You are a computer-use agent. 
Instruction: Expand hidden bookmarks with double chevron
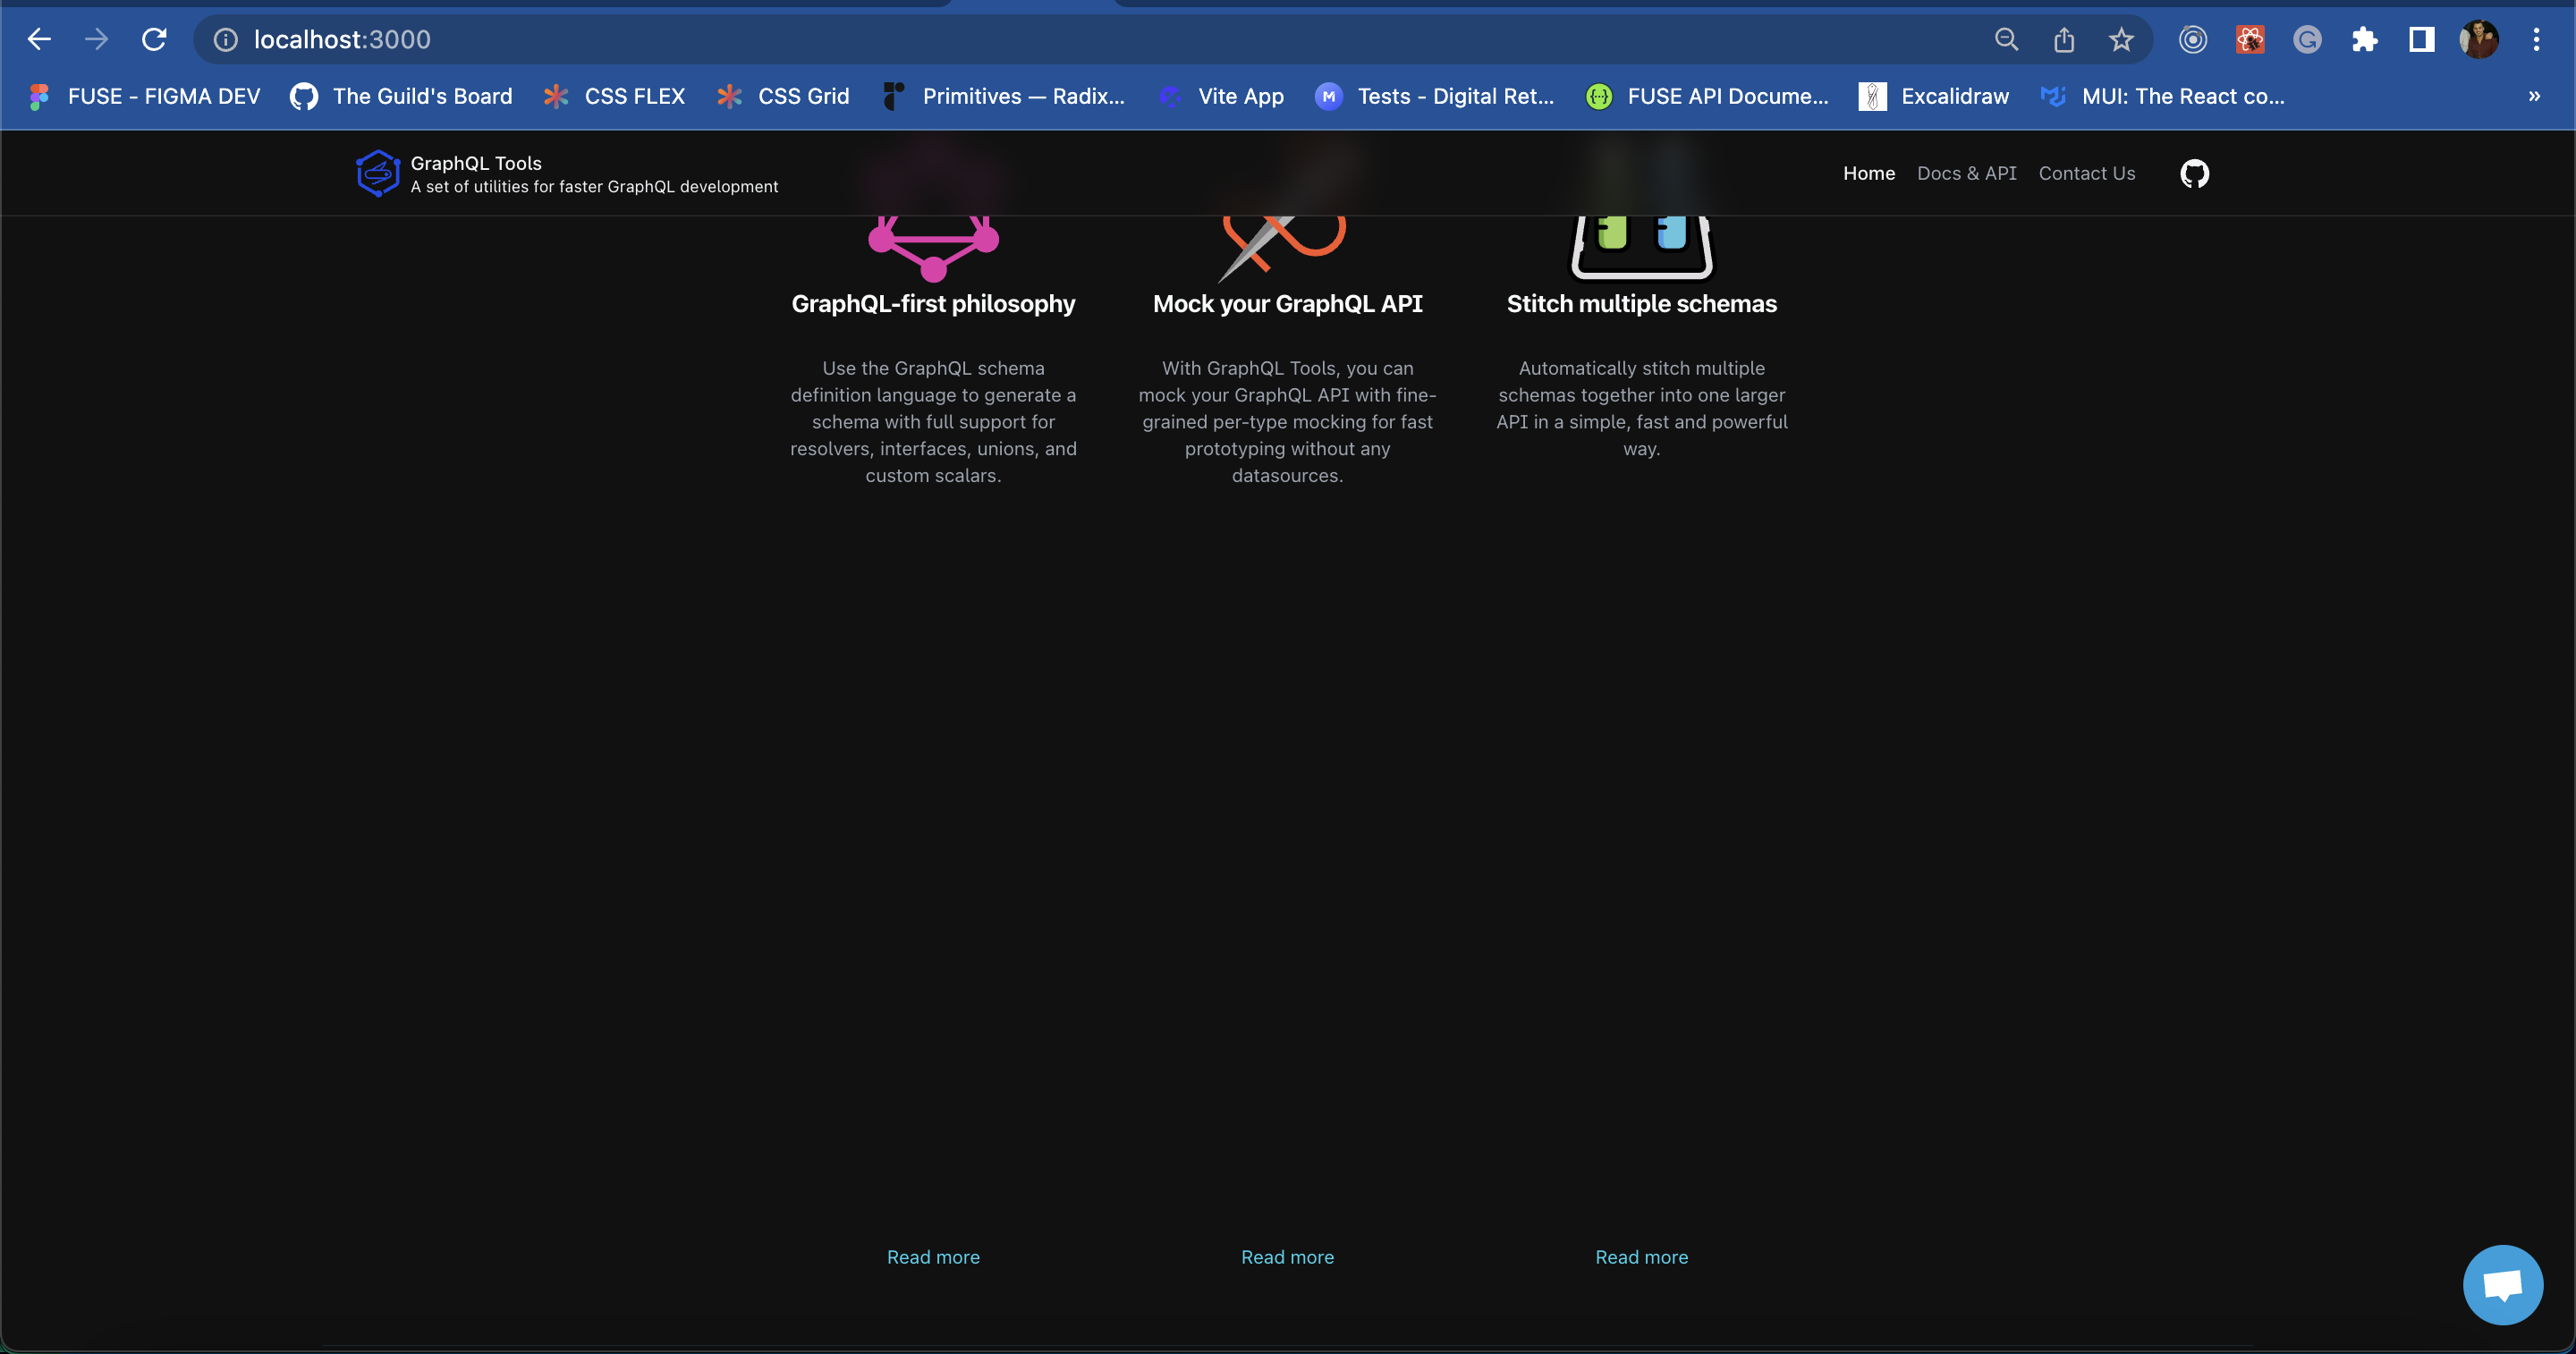click(x=2534, y=97)
